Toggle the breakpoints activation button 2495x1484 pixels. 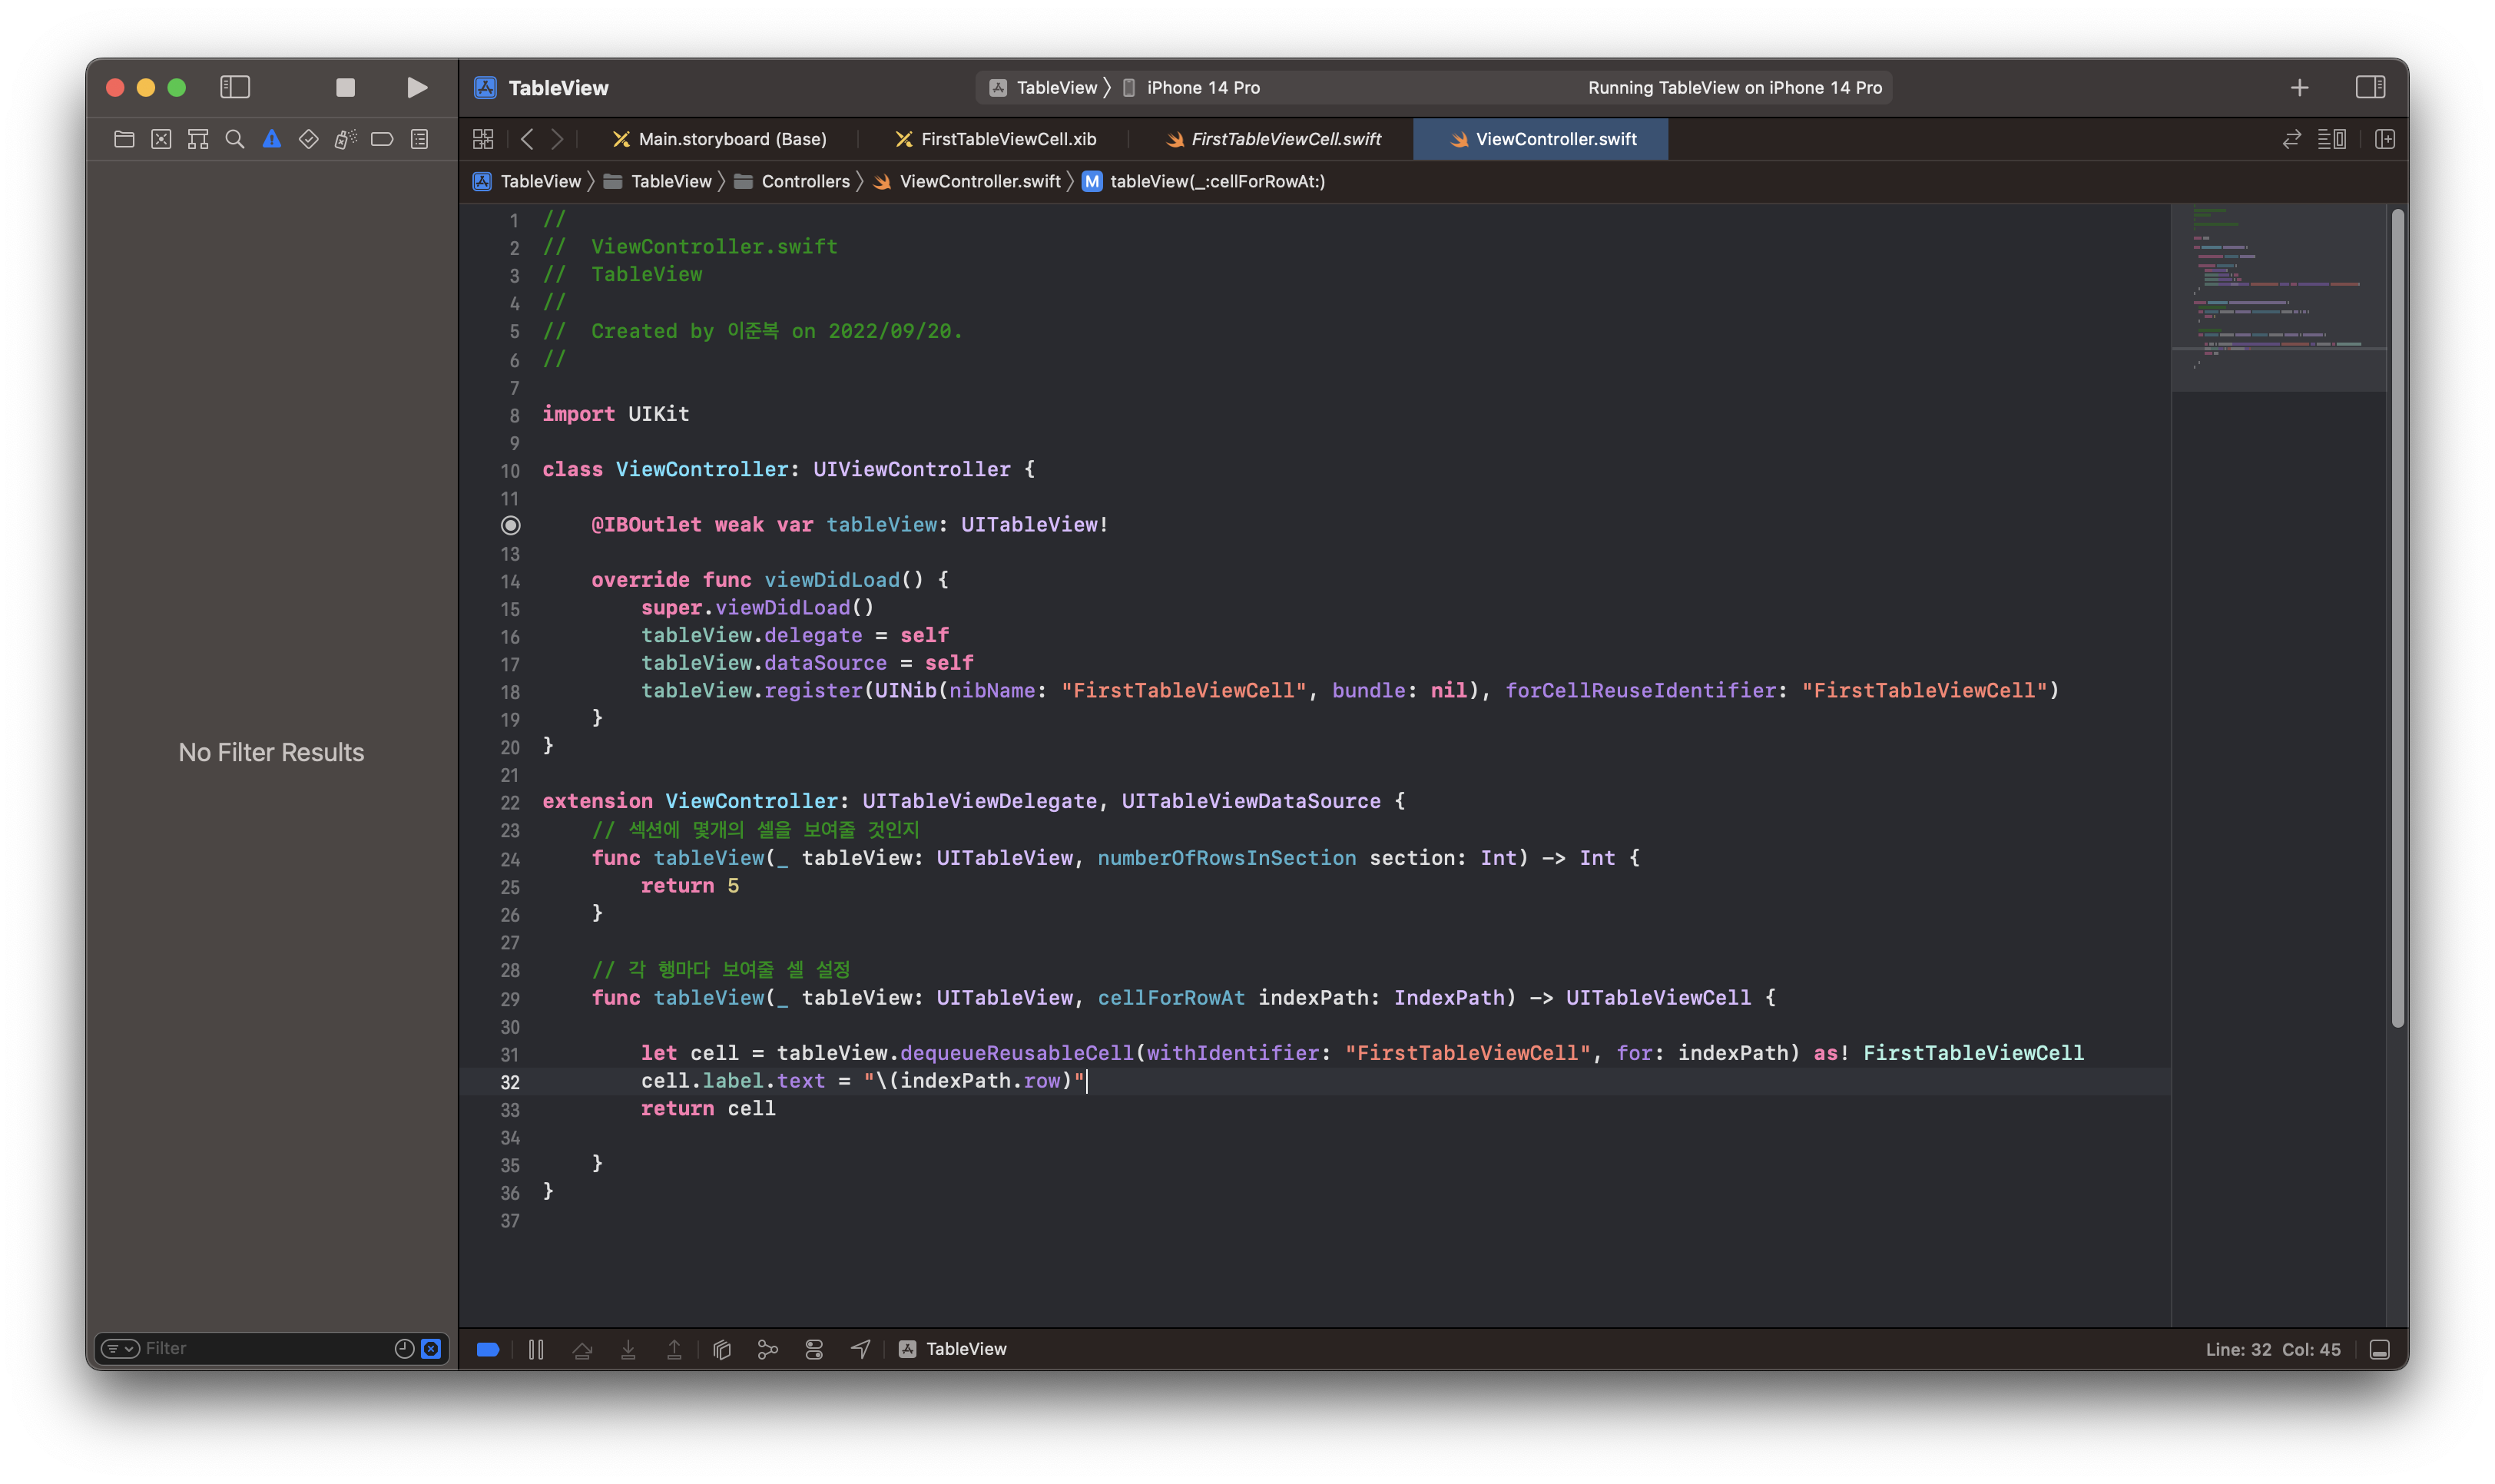click(x=488, y=1349)
